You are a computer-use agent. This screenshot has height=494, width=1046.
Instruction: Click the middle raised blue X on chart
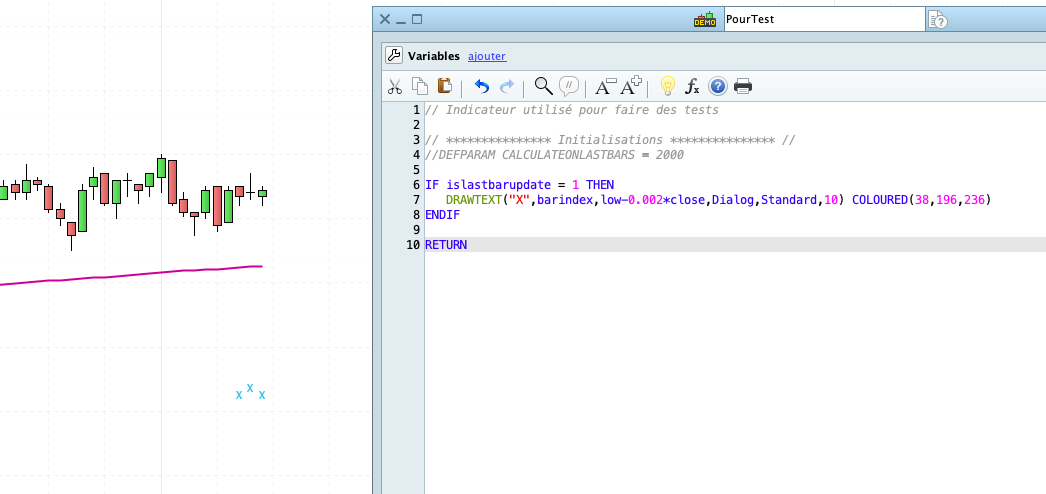[250, 387]
